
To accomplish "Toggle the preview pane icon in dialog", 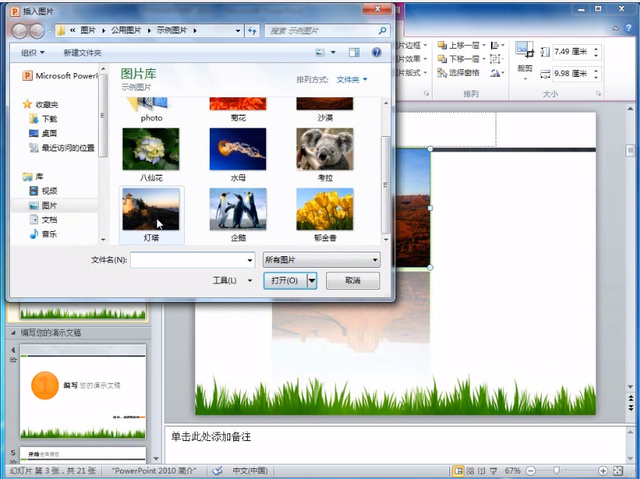I will 354,52.
